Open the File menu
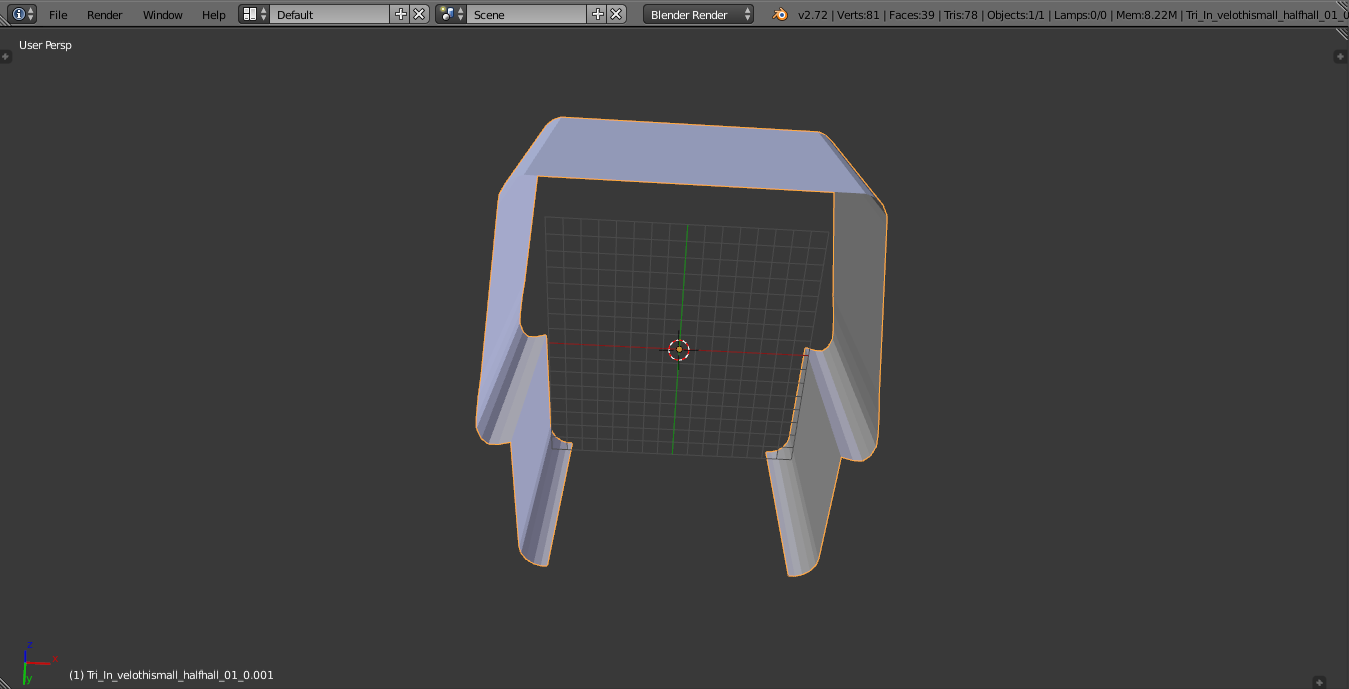1349x689 pixels. click(58, 15)
